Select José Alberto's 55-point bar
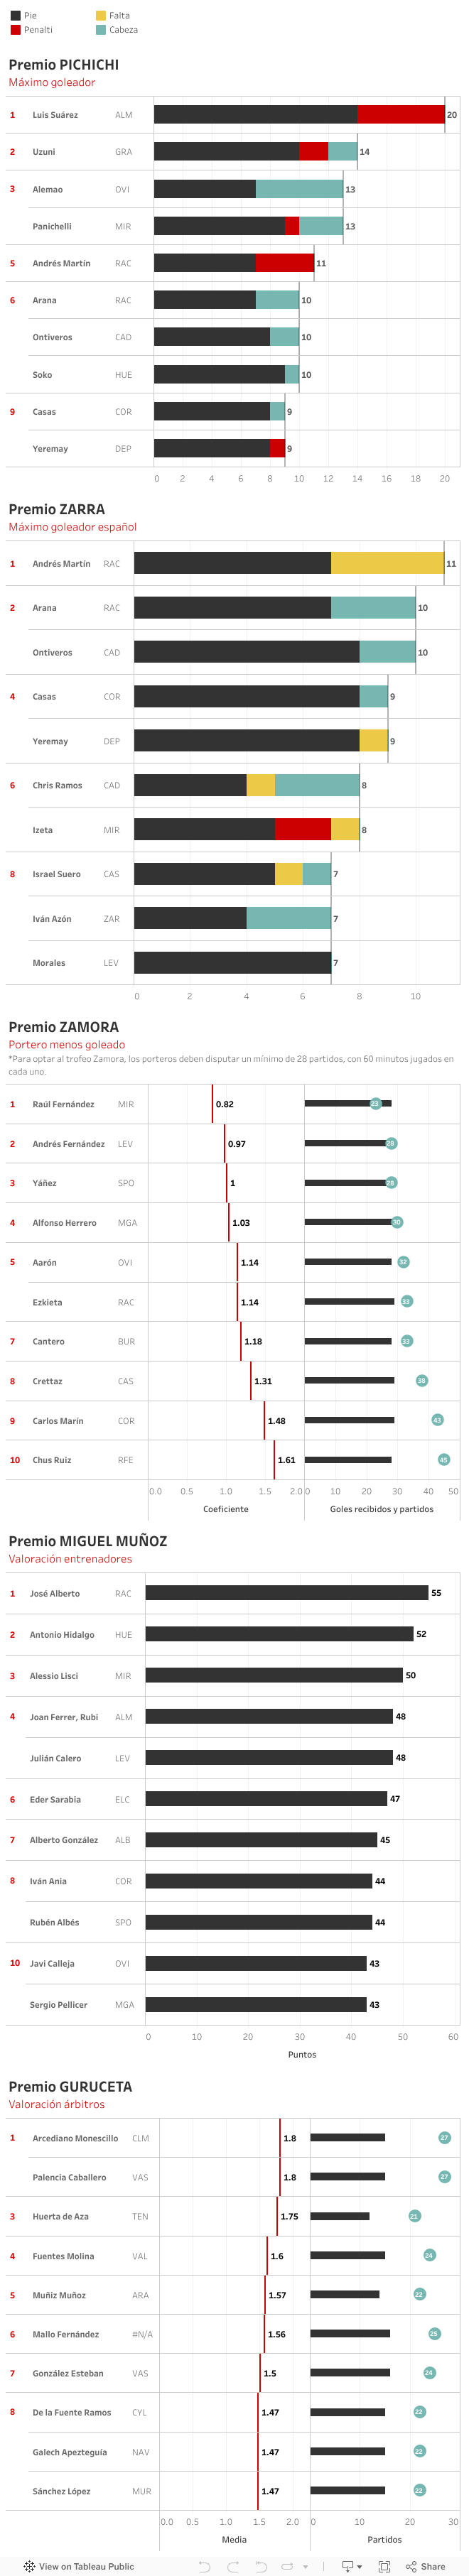Viewport: 469px width, 2576px height. click(x=286, y=1593)
